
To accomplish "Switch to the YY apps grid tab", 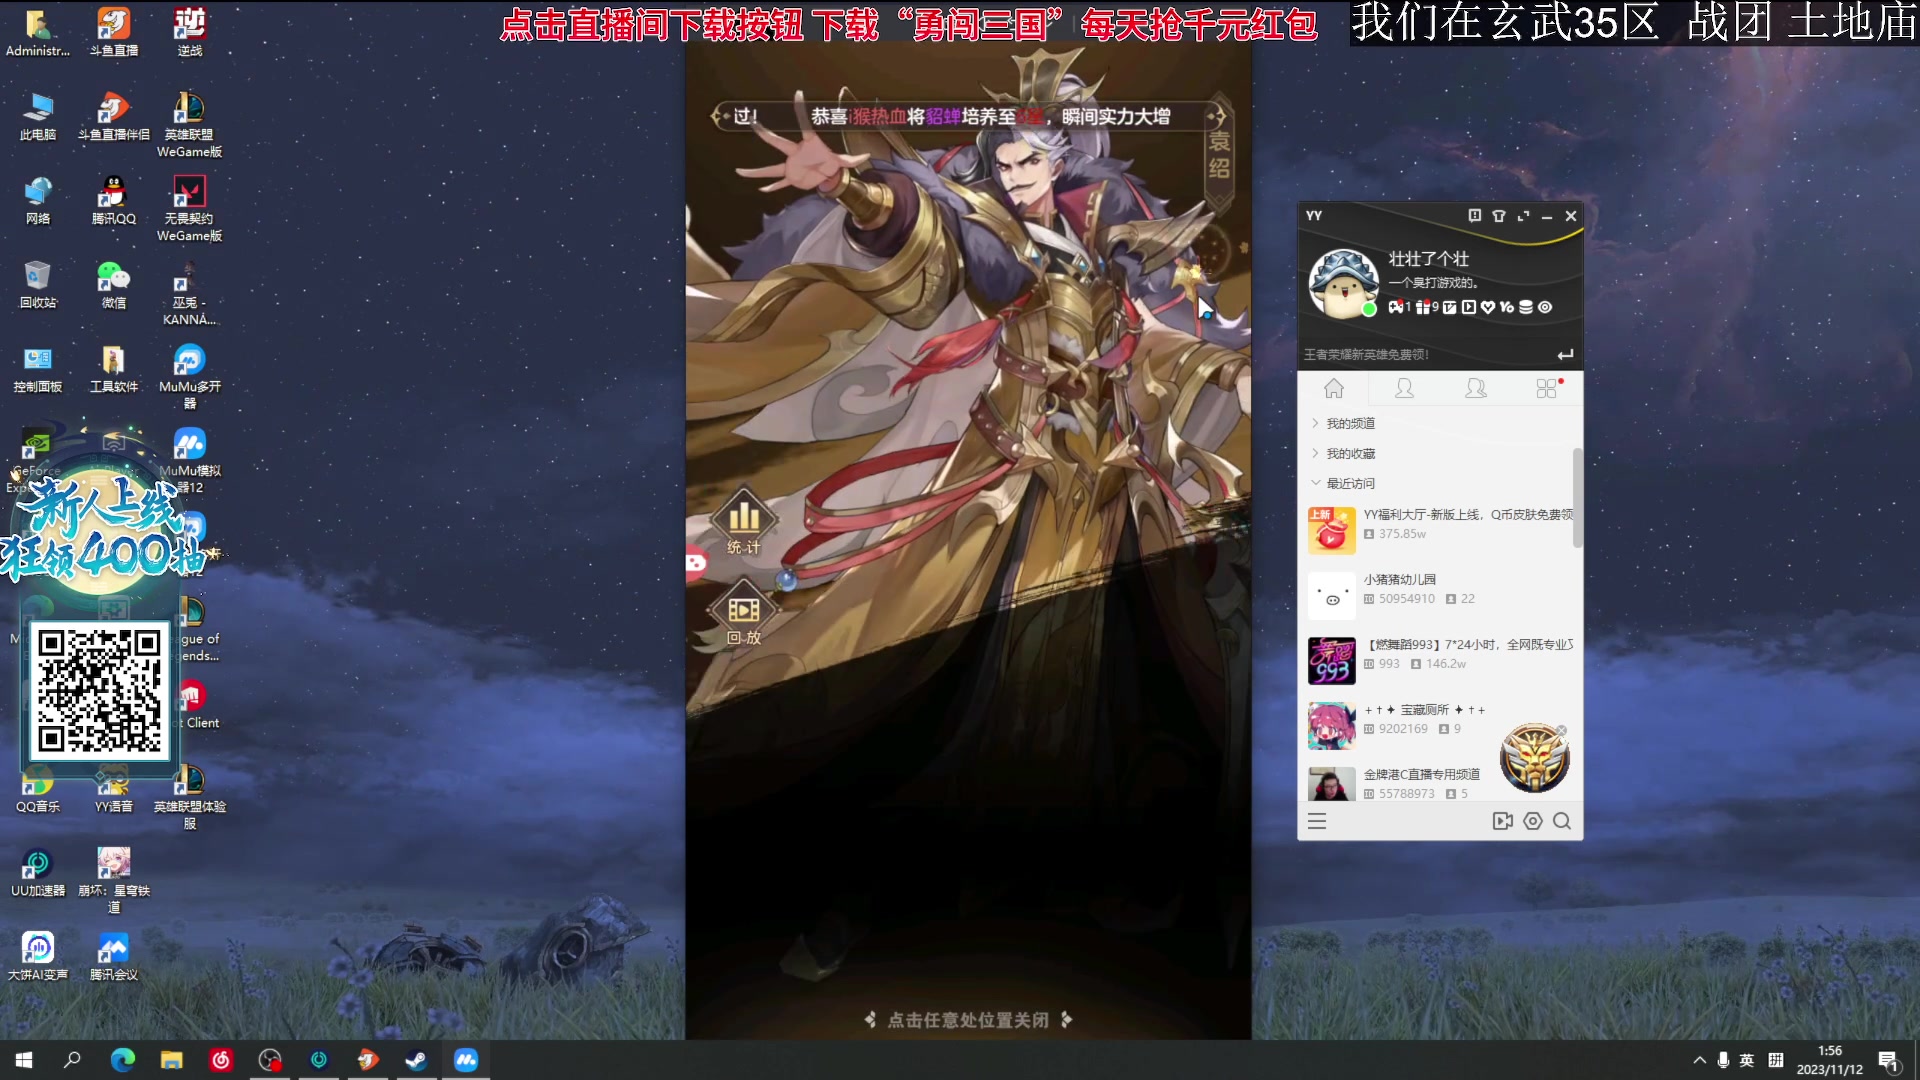I will point(1547,388).
